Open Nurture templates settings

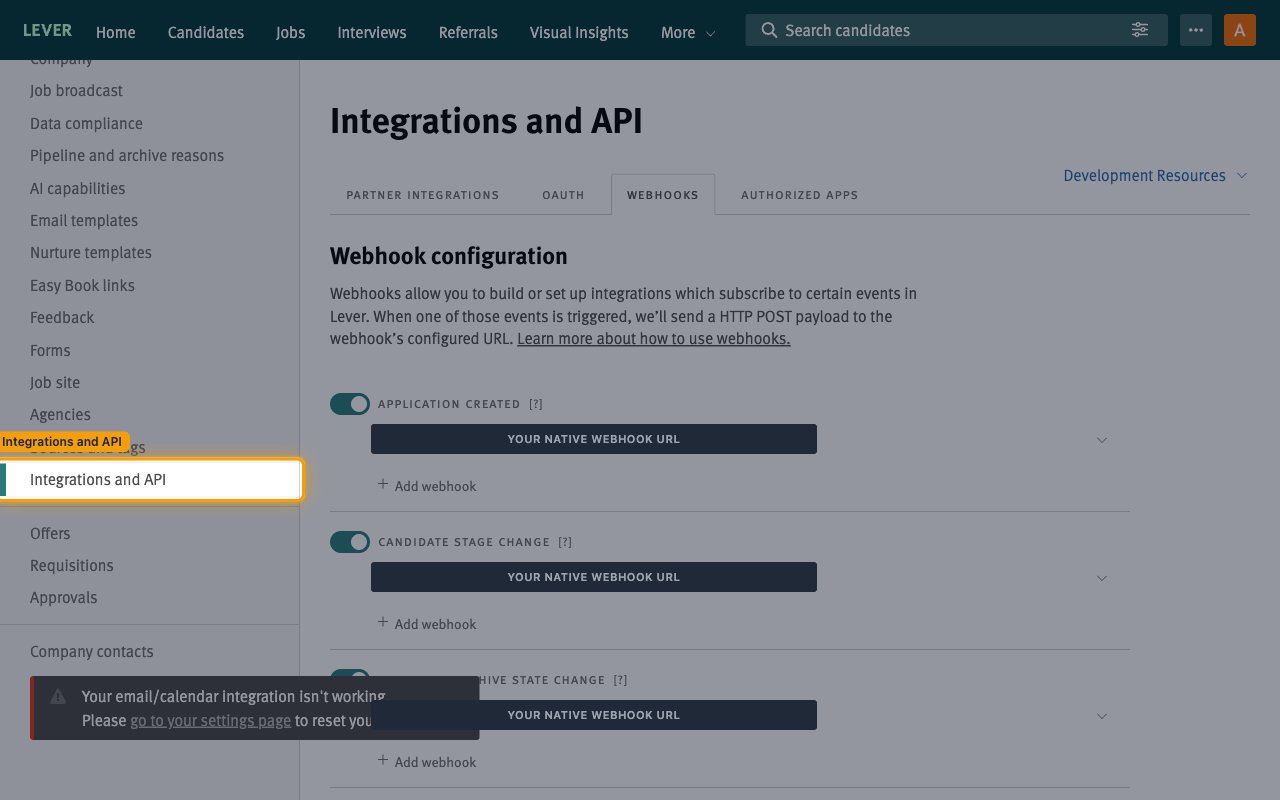pos(91,253)
